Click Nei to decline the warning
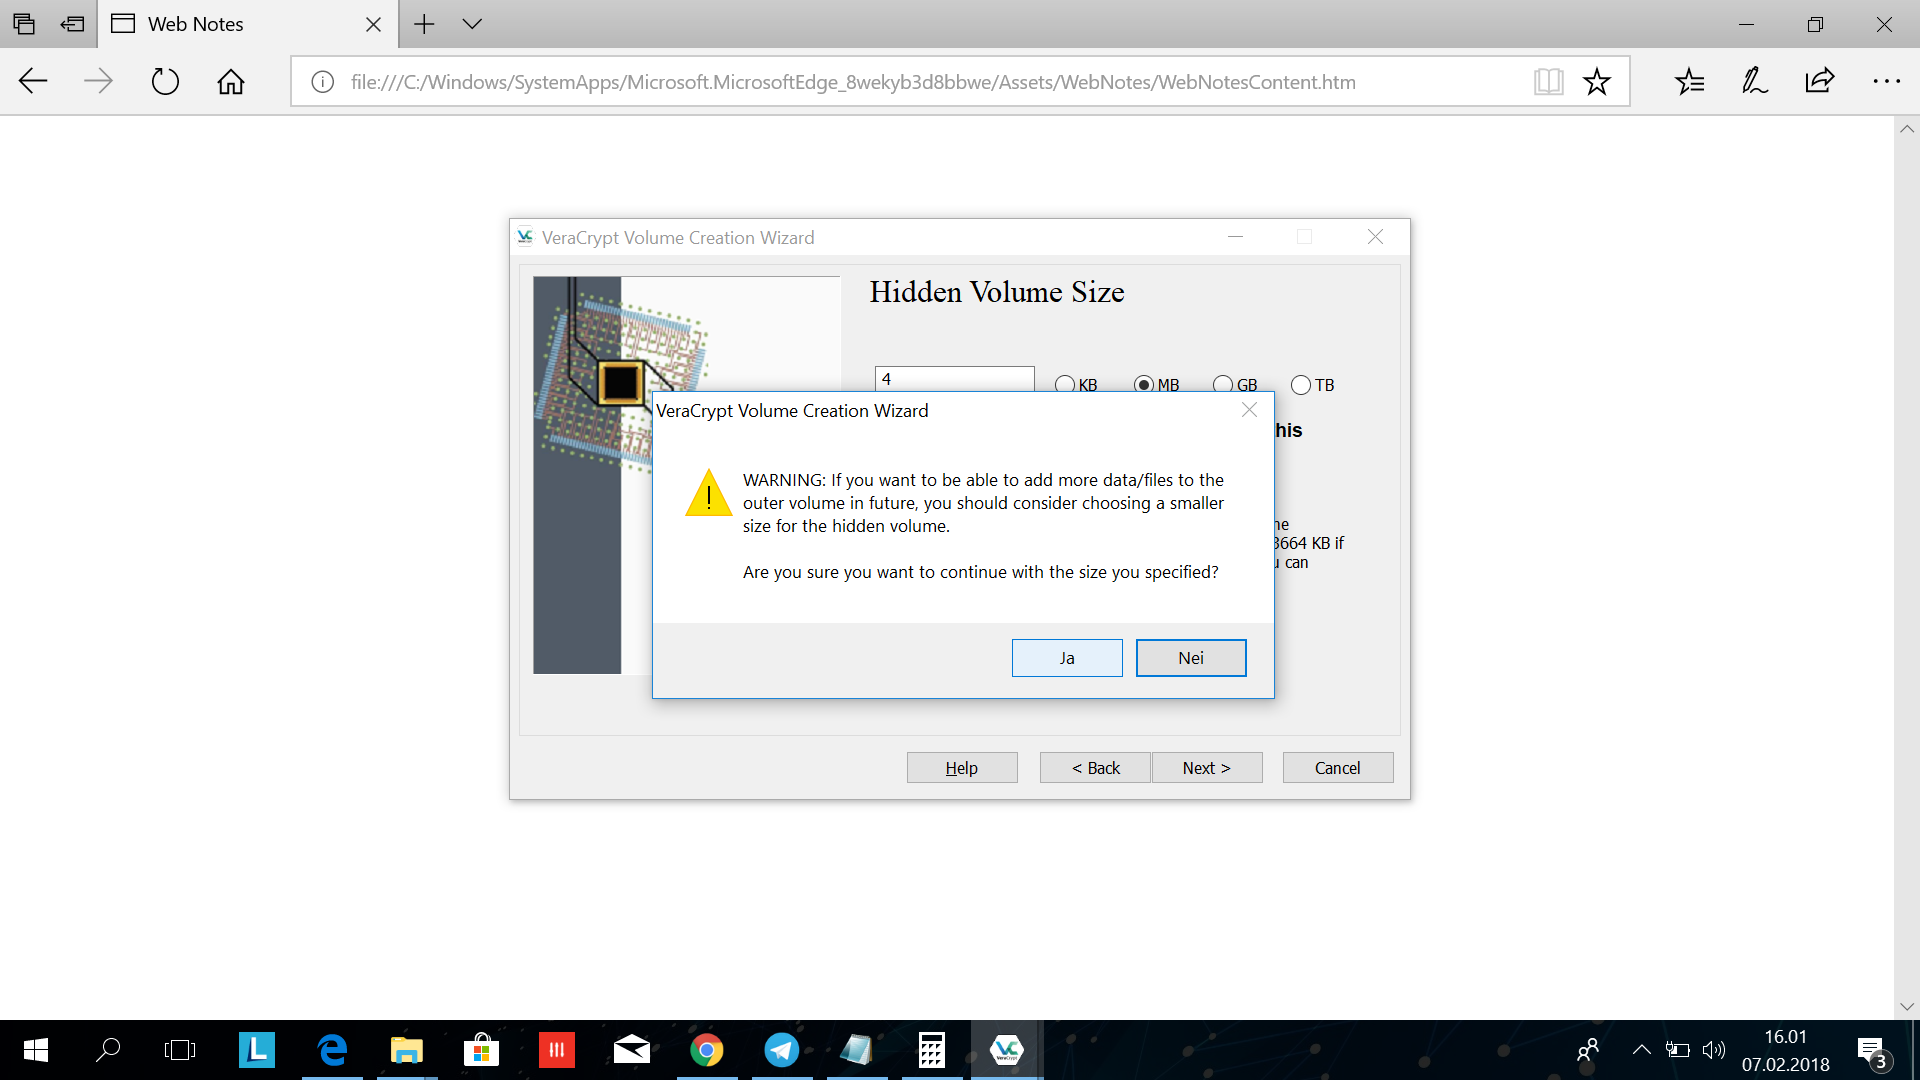This screenshot has width=1920, height=1080. [1191, 658]
